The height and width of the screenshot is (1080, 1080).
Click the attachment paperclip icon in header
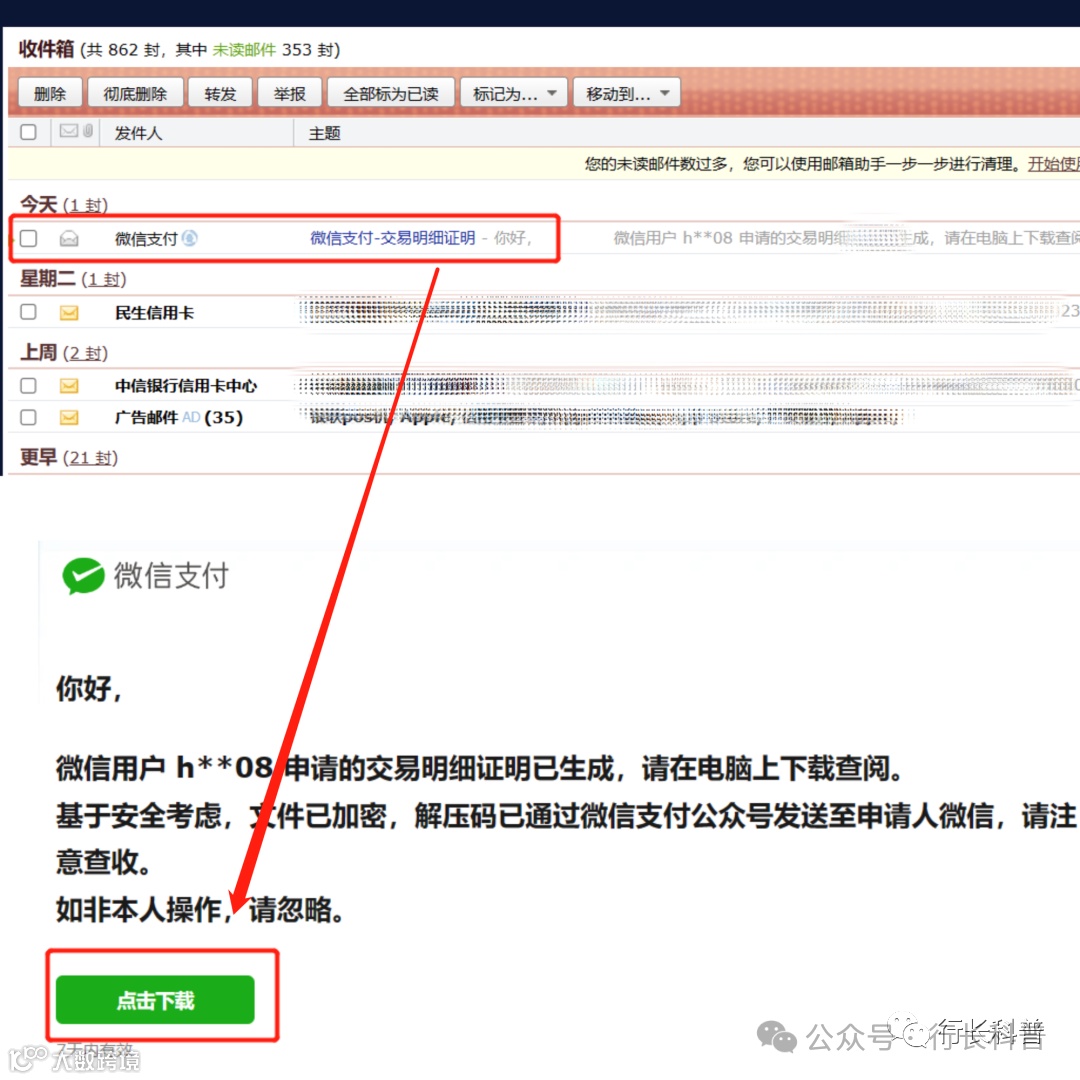(88, 131)
